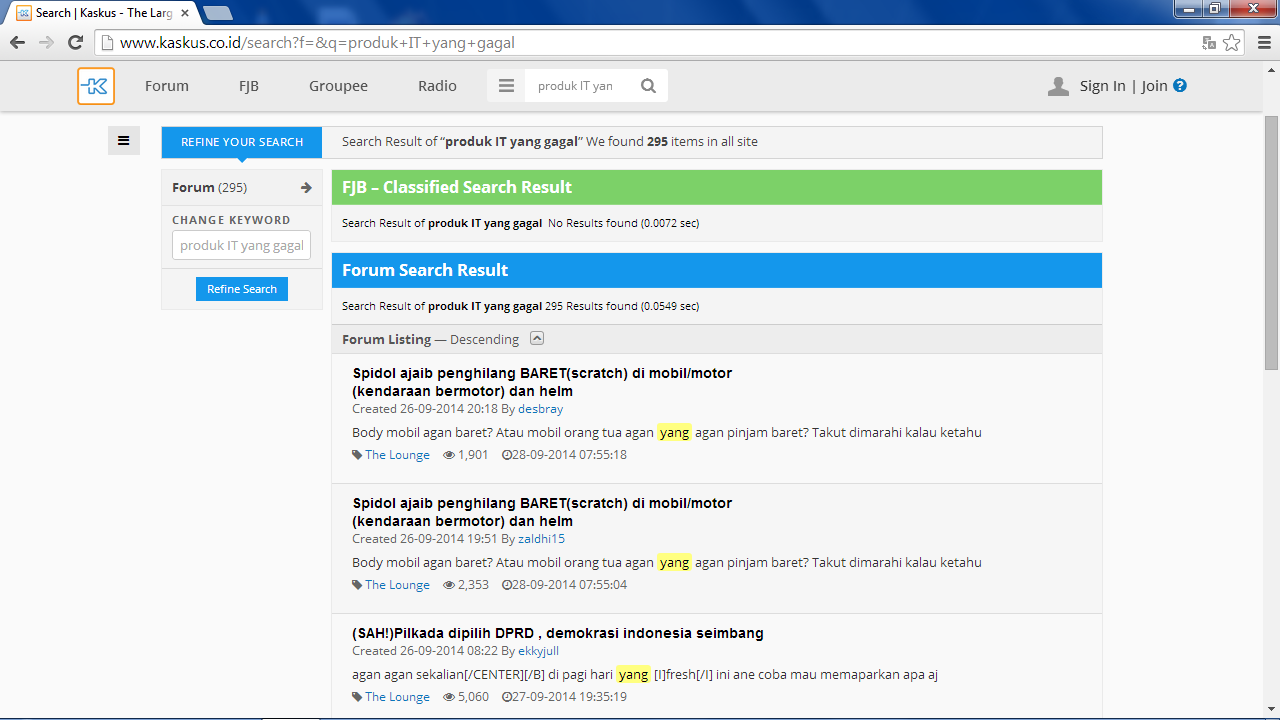The width and height of the screenshot is (1280, 720).
Task: Open The Lounge tag under zaldhi15 thread
Action: click(397, 585)
